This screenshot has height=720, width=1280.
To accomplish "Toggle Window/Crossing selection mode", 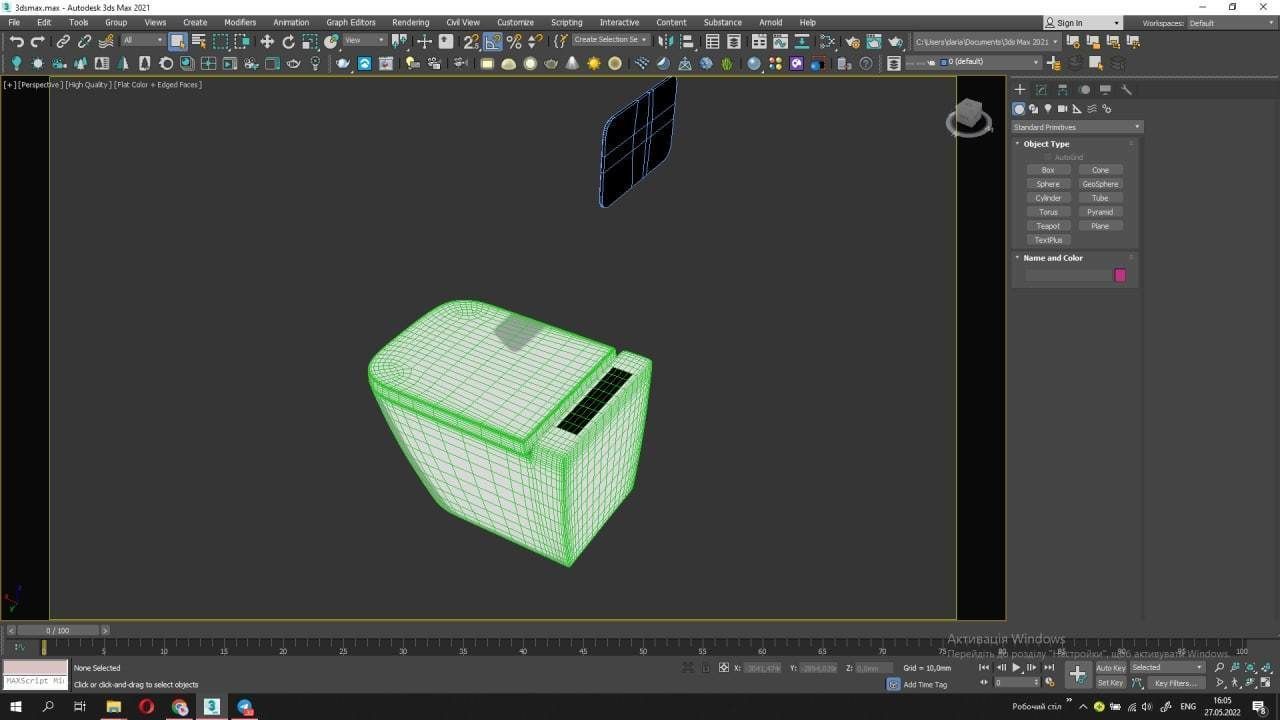I will tap(242, 41).
